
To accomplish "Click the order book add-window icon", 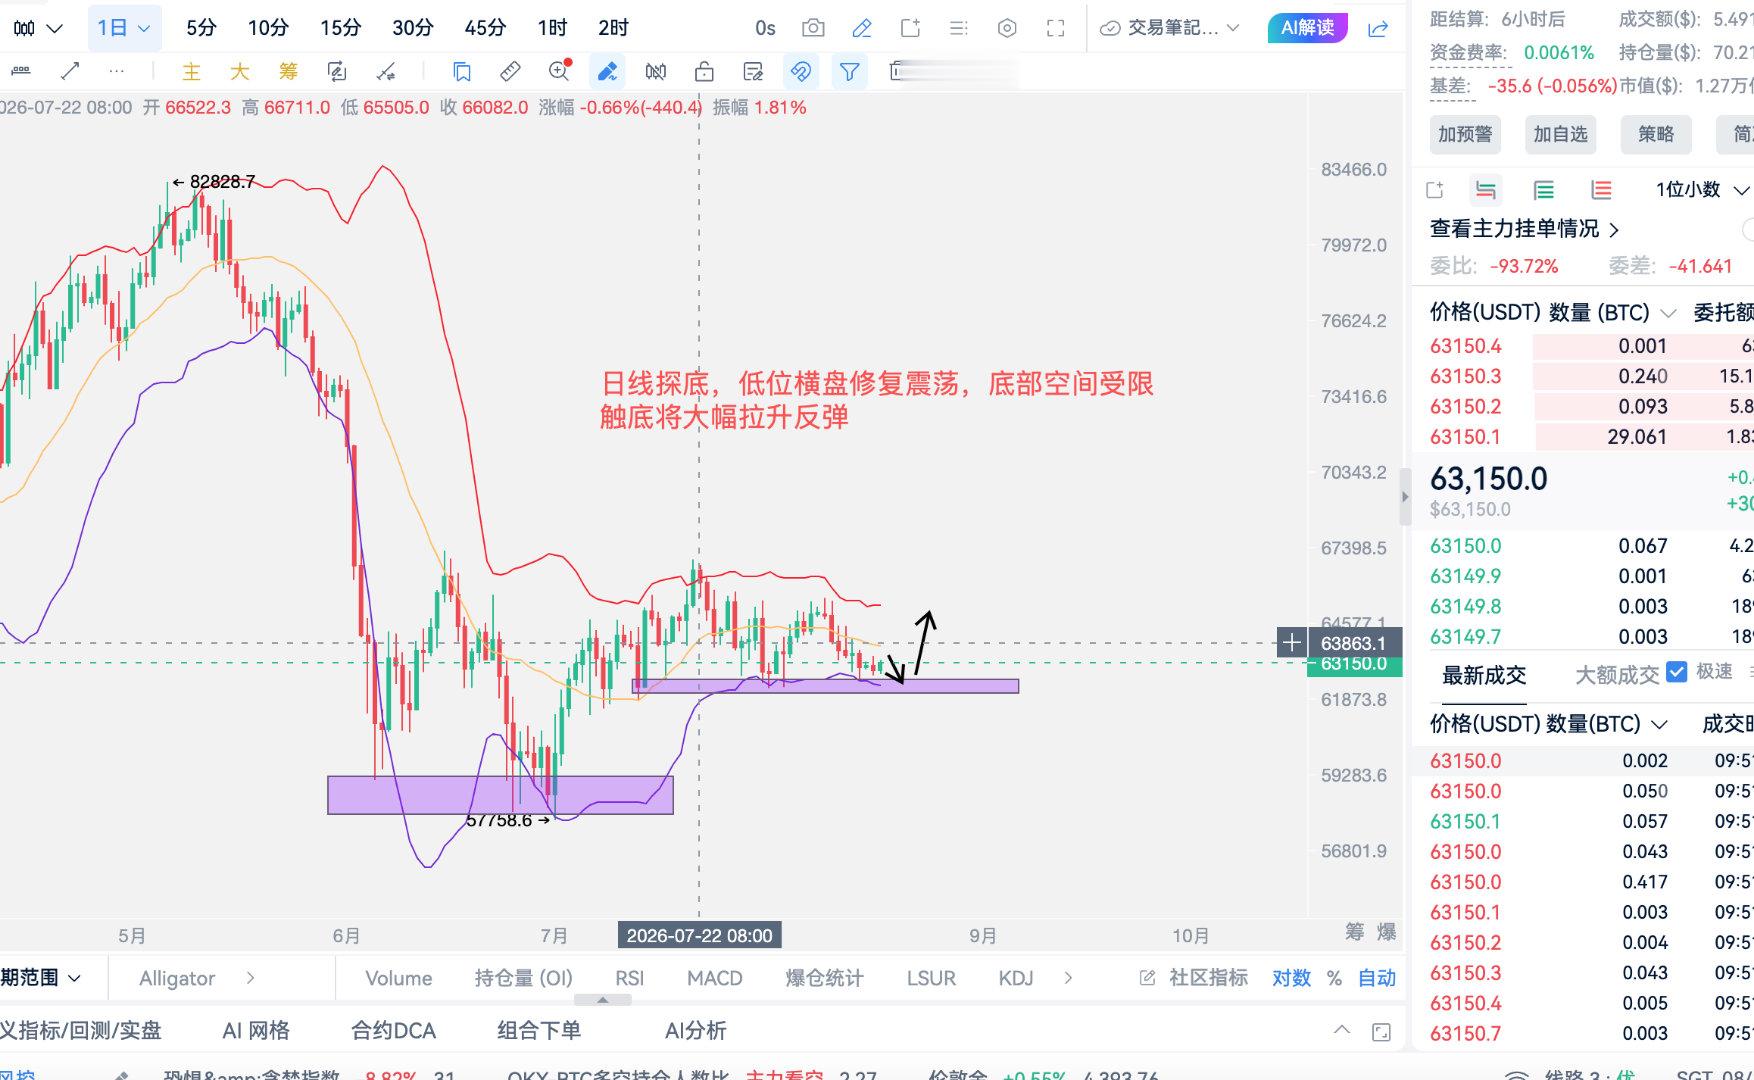I will point(1435,190).
